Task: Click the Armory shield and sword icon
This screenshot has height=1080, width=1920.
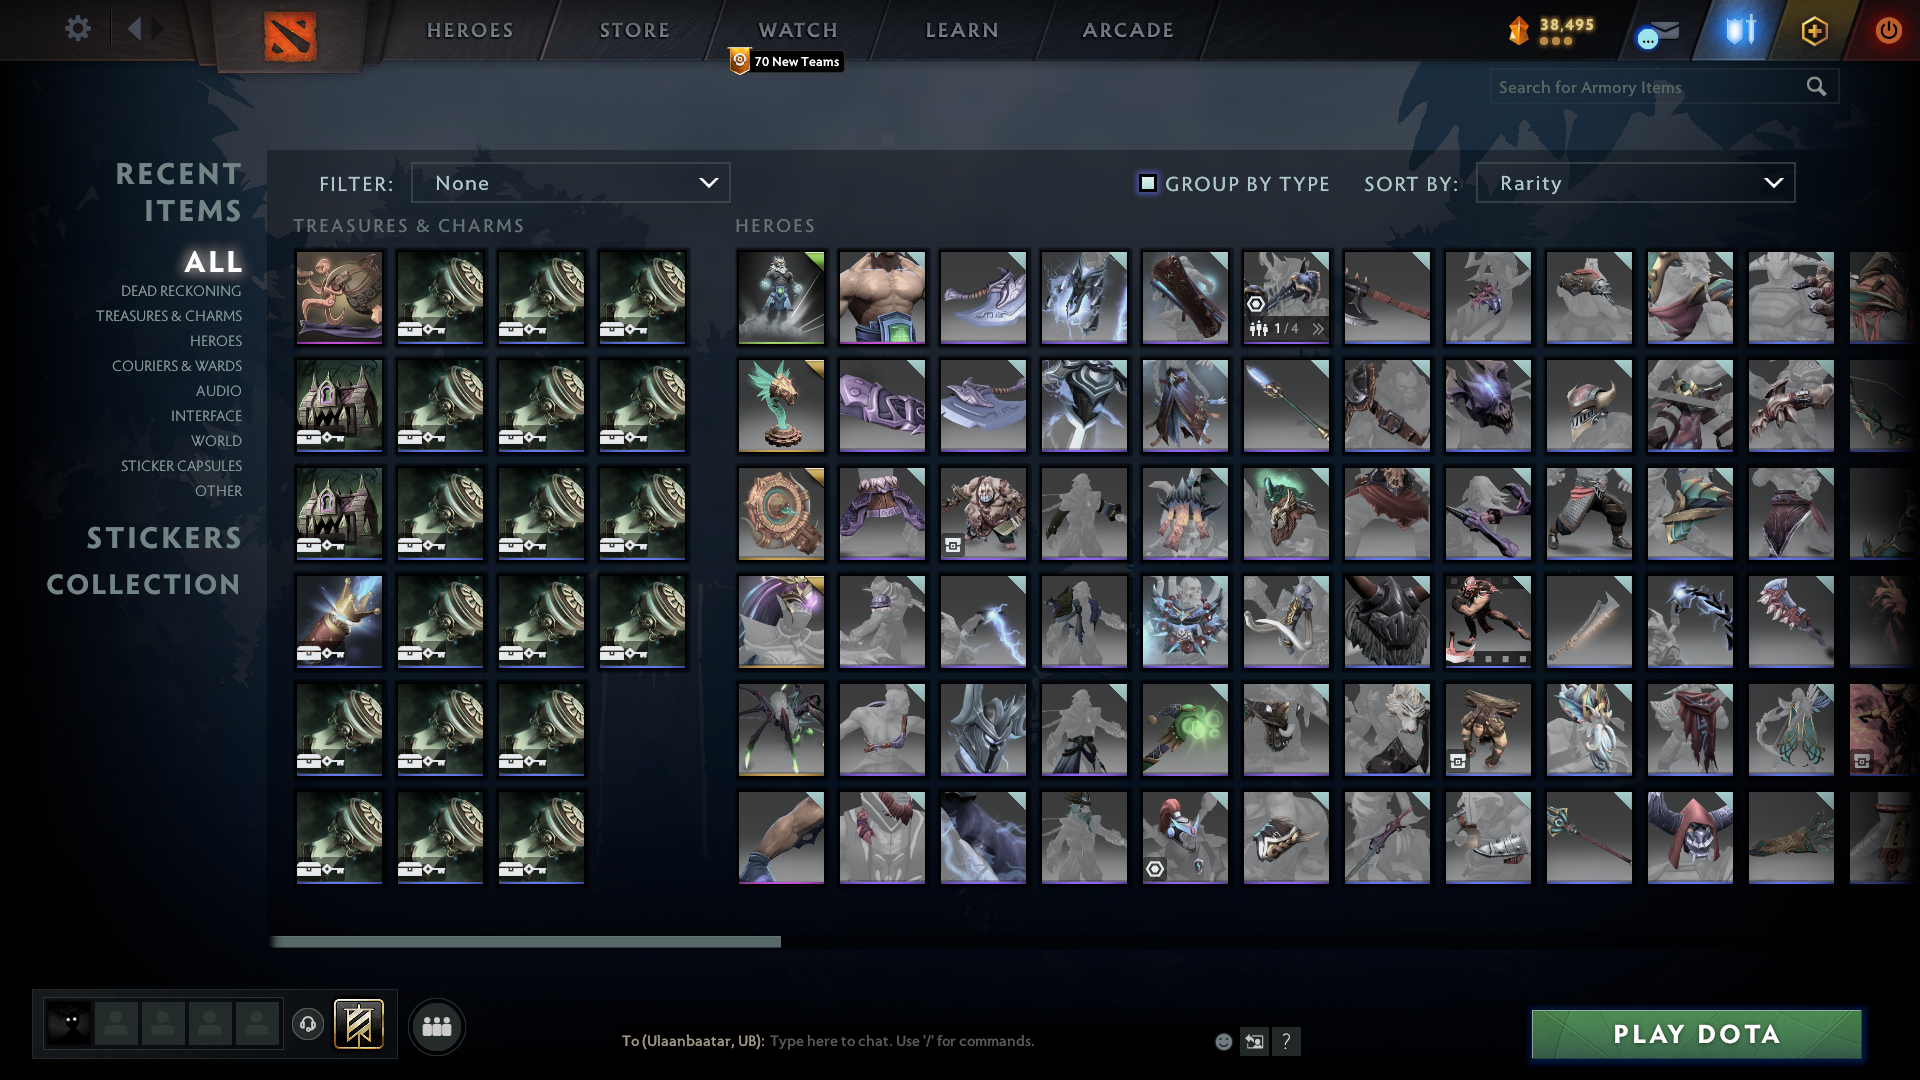Action: pyautogui.click(x=1737, y=30)
